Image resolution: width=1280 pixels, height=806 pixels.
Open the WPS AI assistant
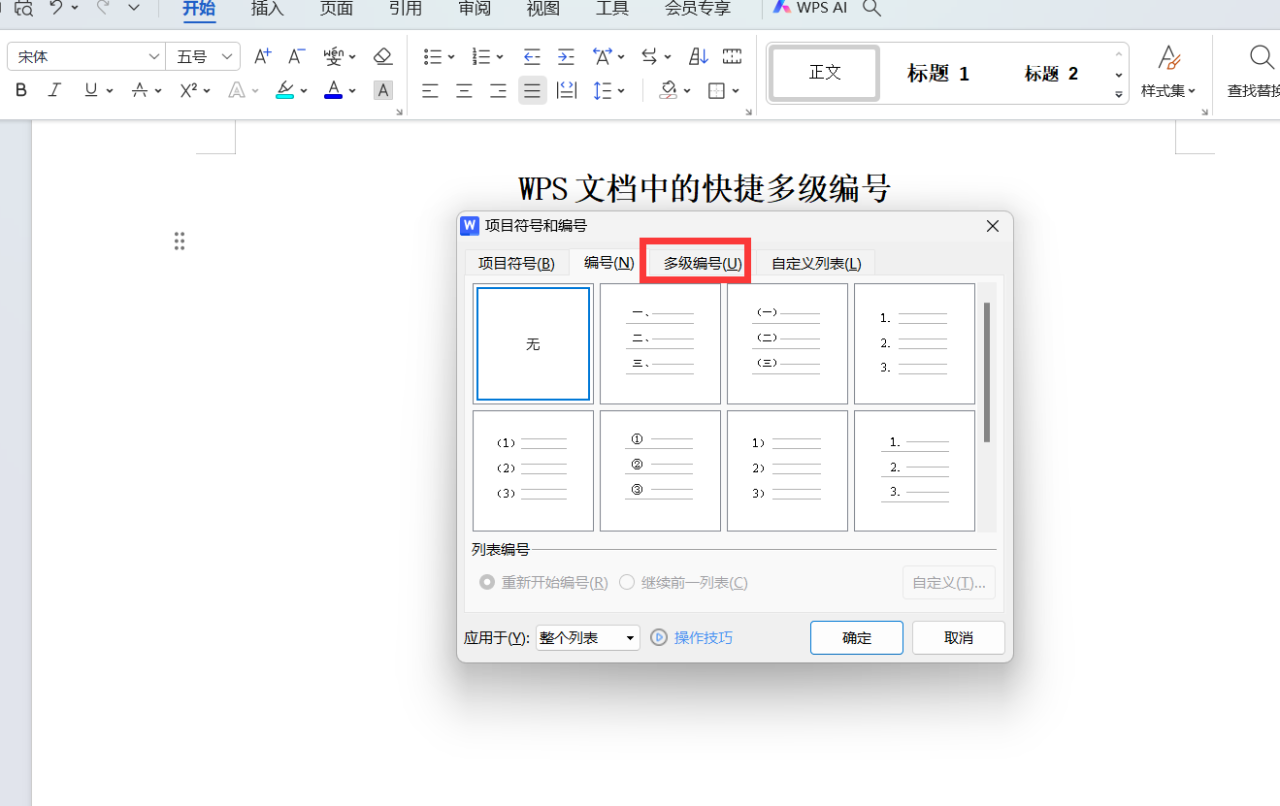coord(810,8)
